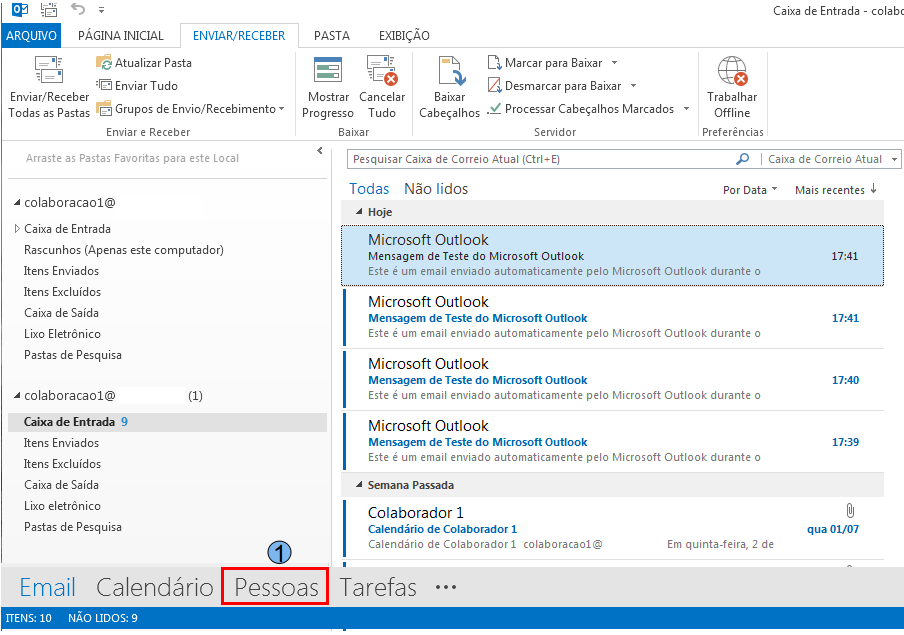Filter by Não lidos messages
The image size is (904, 635).
pos(436,189)
